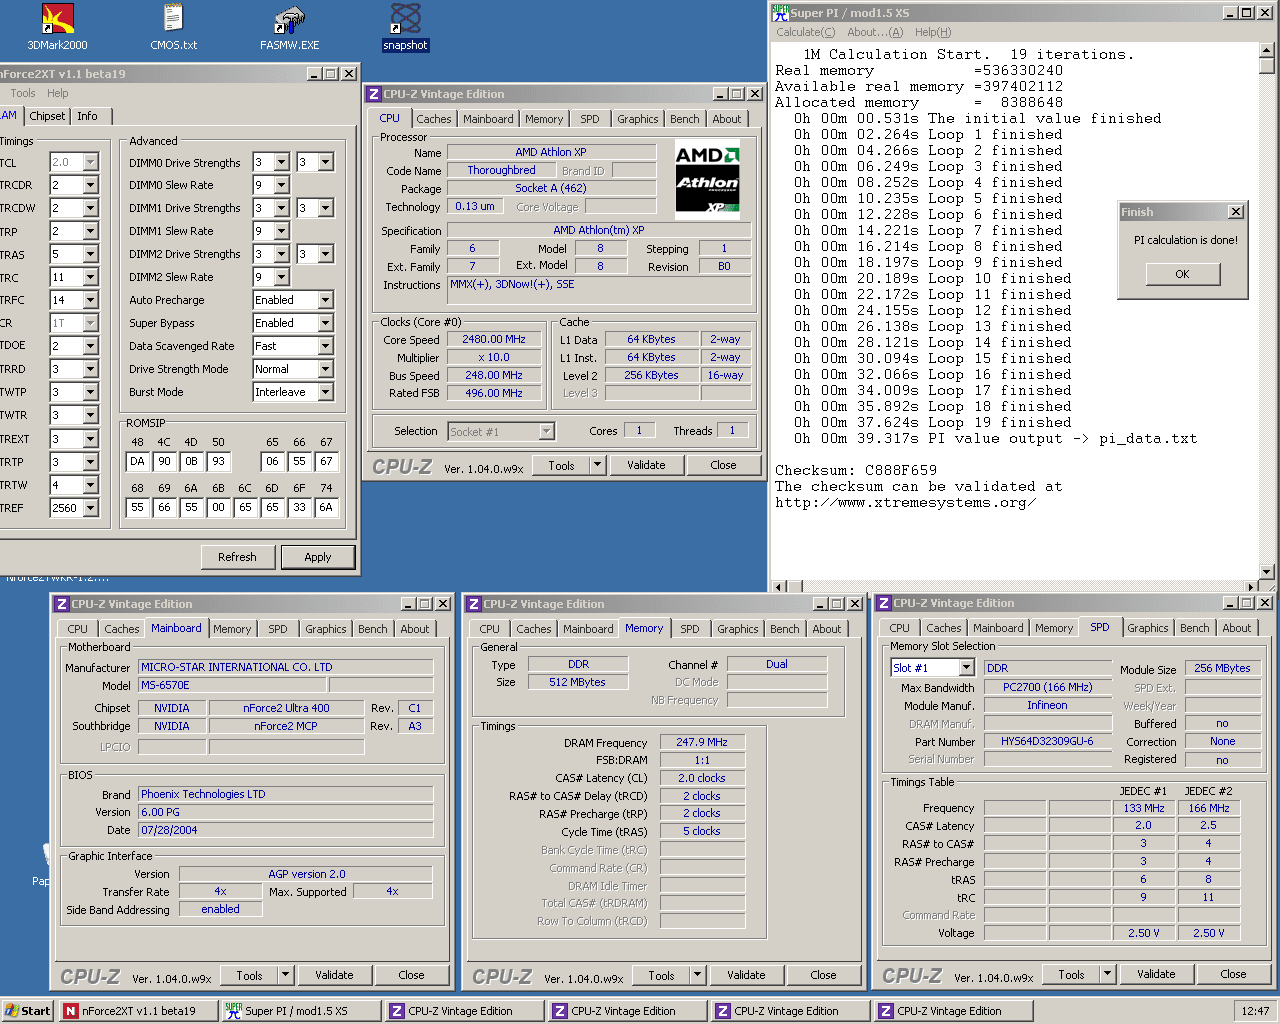
Task: Click the DRAM Frequency value 247.9 MHz
Action: pyautogui.click(x=702, y=742)
